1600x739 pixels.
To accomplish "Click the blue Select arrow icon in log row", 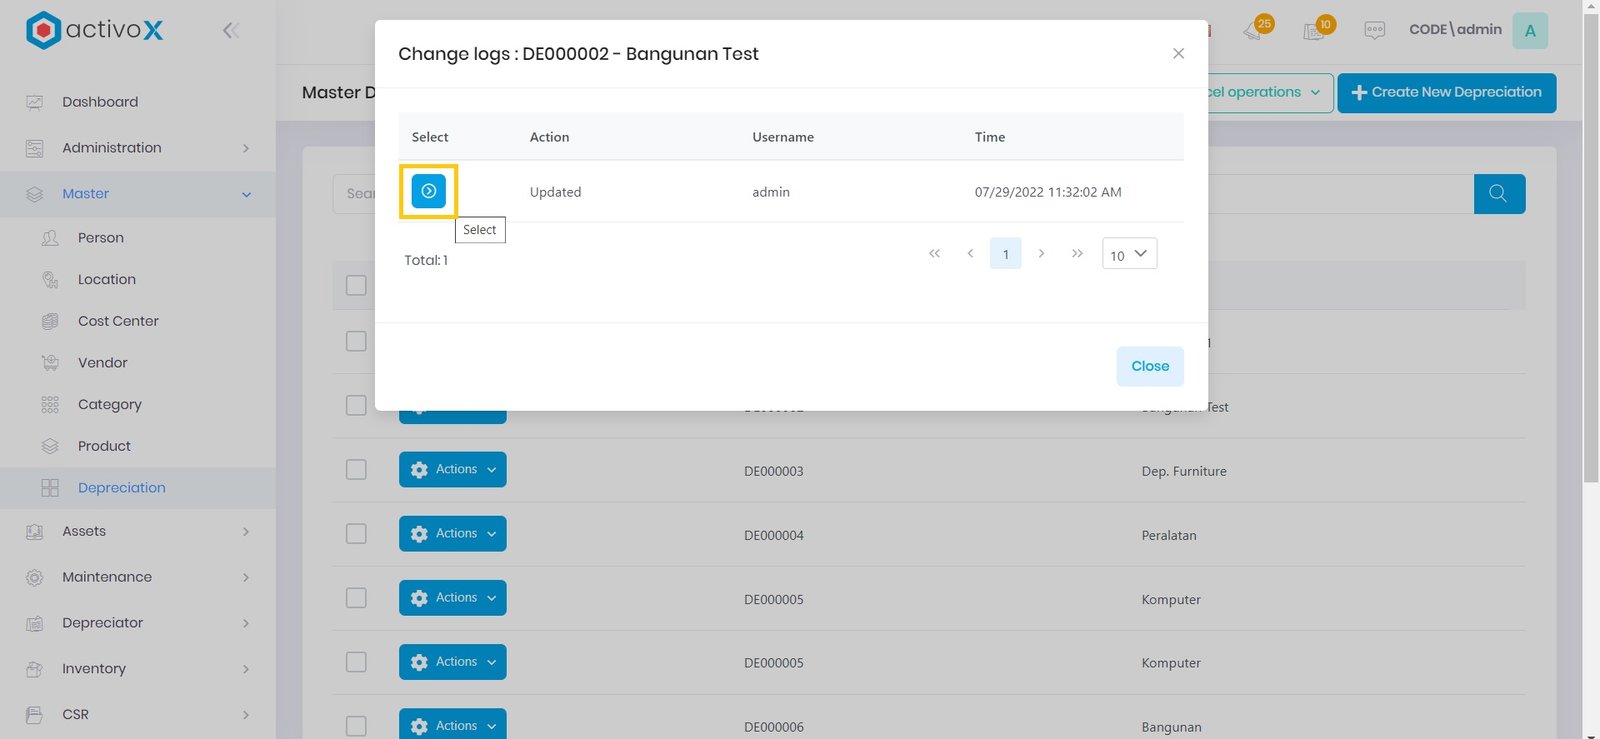I will tap(428, 191).
